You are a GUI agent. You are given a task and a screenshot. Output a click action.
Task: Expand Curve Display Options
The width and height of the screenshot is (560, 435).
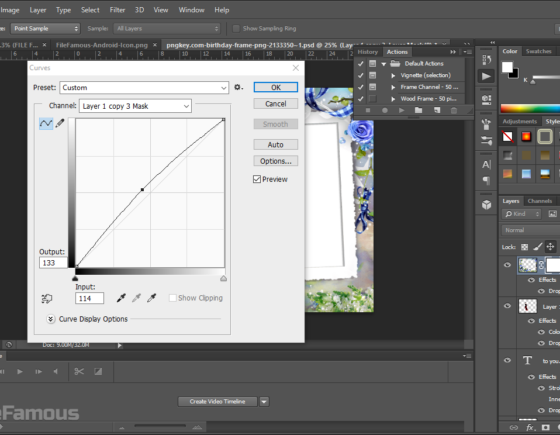coord(51,319)
